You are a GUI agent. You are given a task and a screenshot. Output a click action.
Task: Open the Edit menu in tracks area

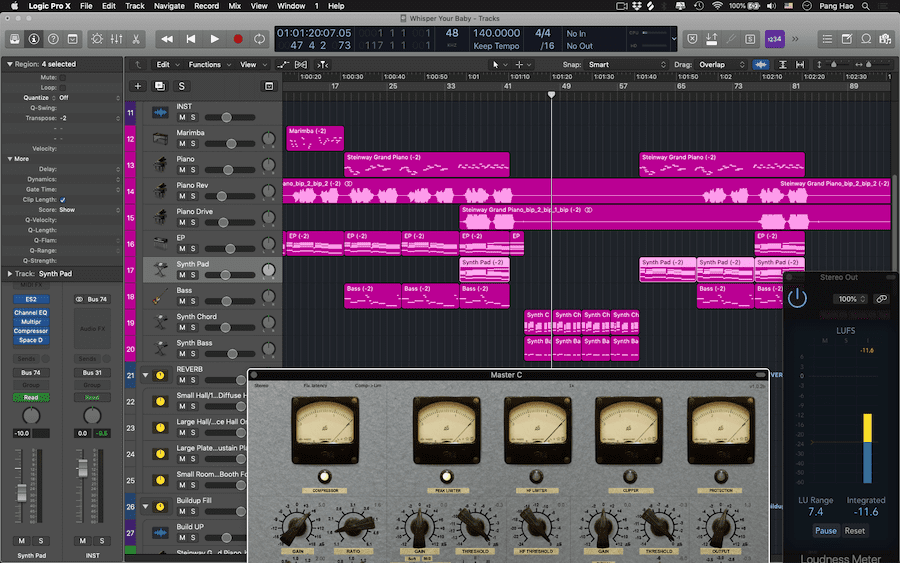[x=168, y=65]
